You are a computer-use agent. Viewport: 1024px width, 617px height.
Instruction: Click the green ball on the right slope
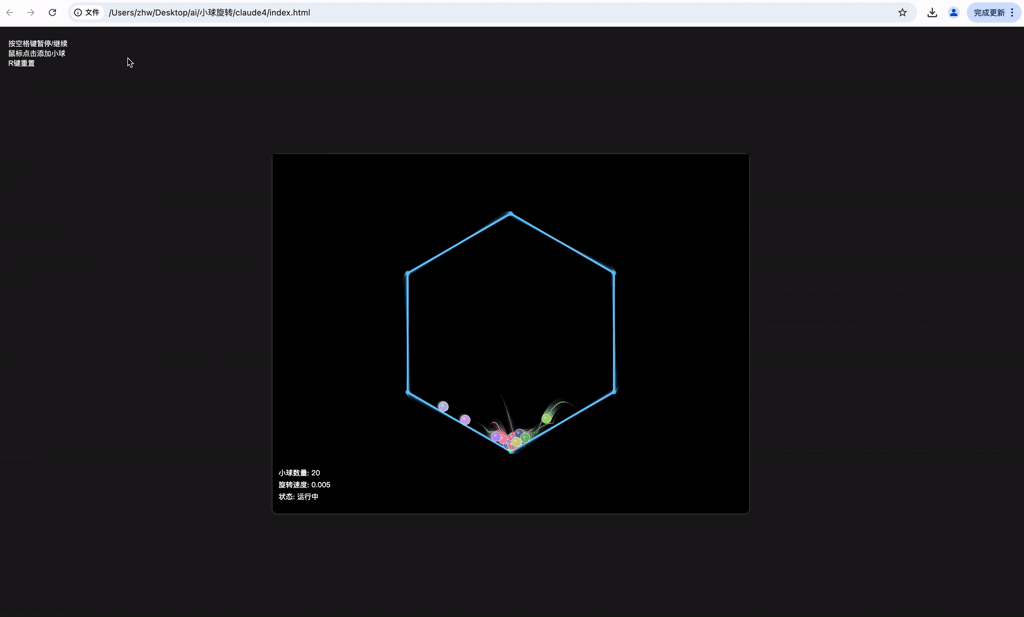click(x=547, y=418)
